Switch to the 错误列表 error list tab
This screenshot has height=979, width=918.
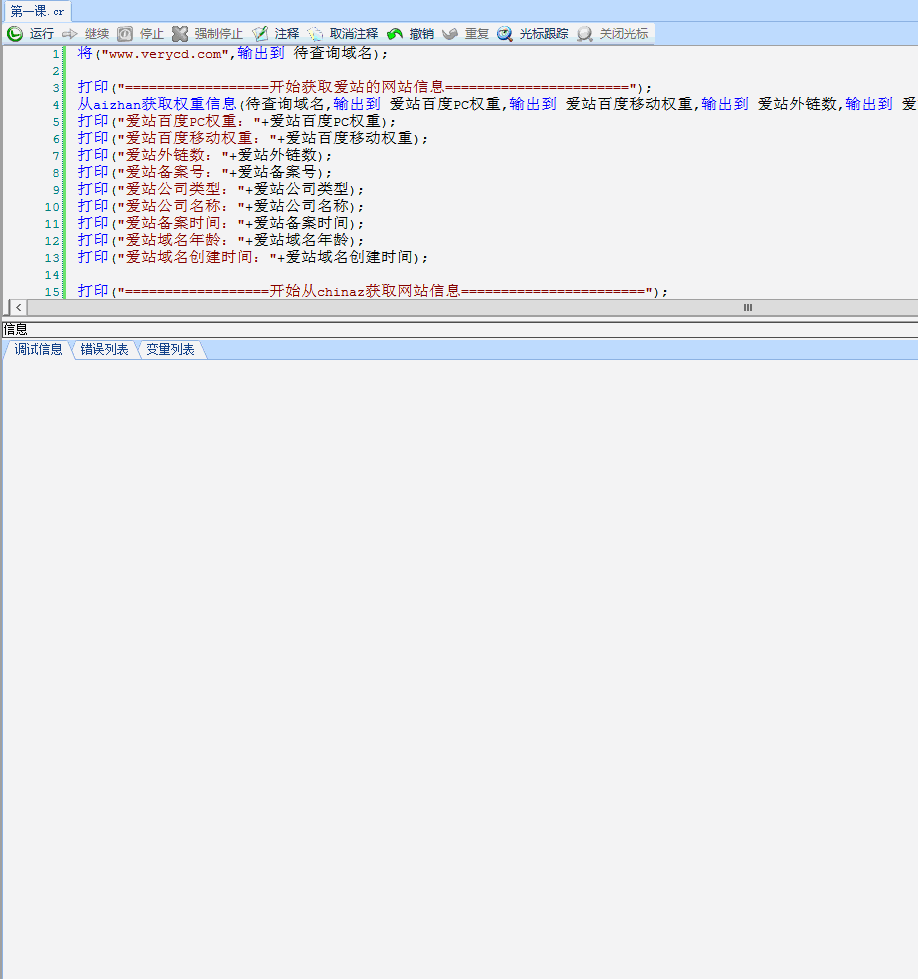coord(104,349)
